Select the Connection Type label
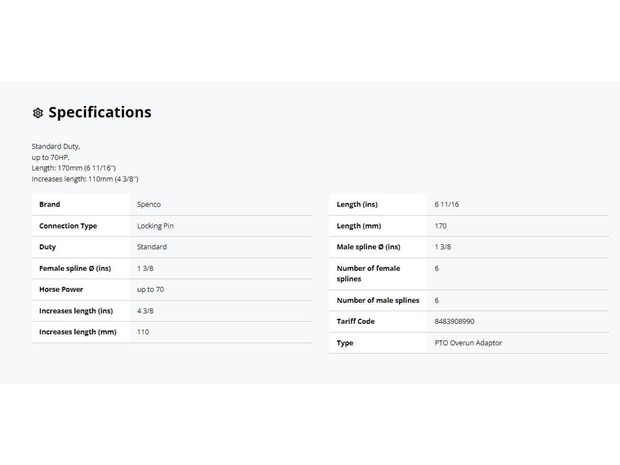620x465 pixels. pyautogui.click(x=68, y=226)
